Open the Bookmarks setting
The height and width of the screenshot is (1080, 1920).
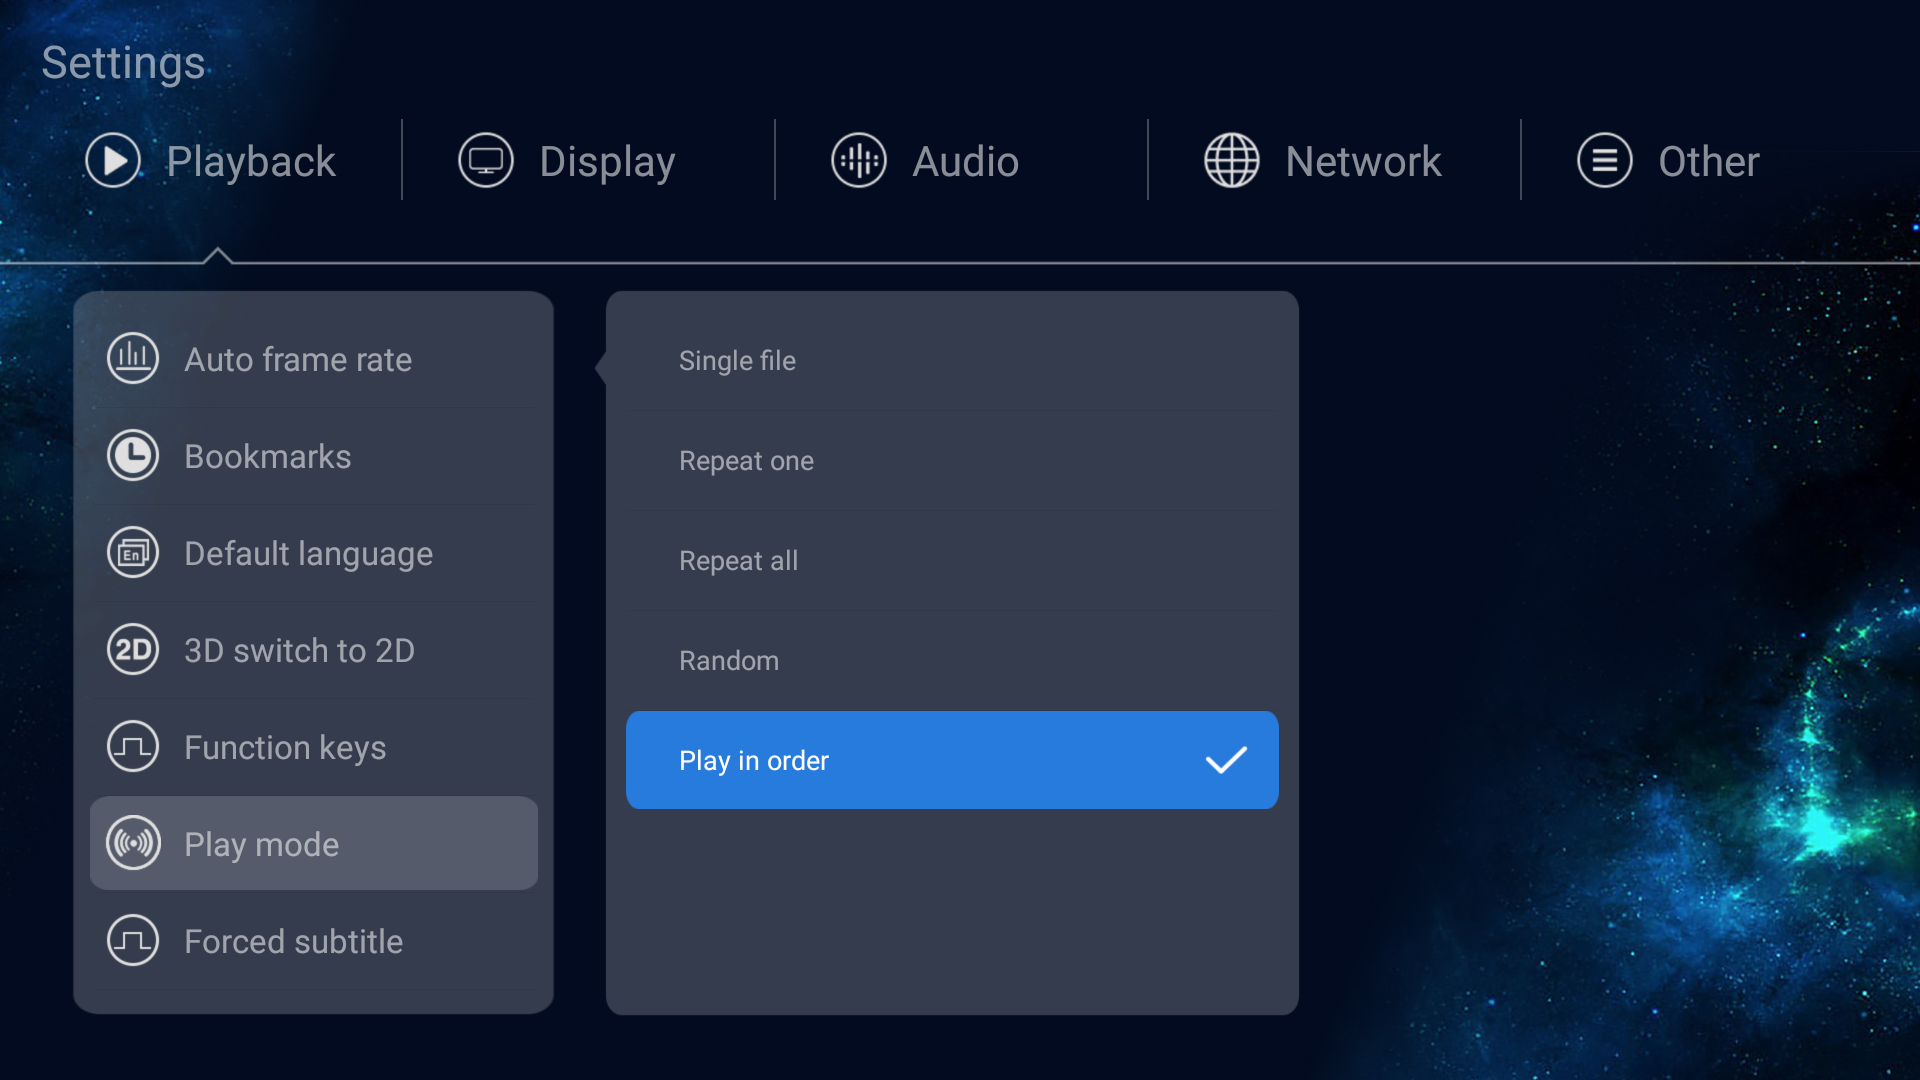tap(314, 456)
